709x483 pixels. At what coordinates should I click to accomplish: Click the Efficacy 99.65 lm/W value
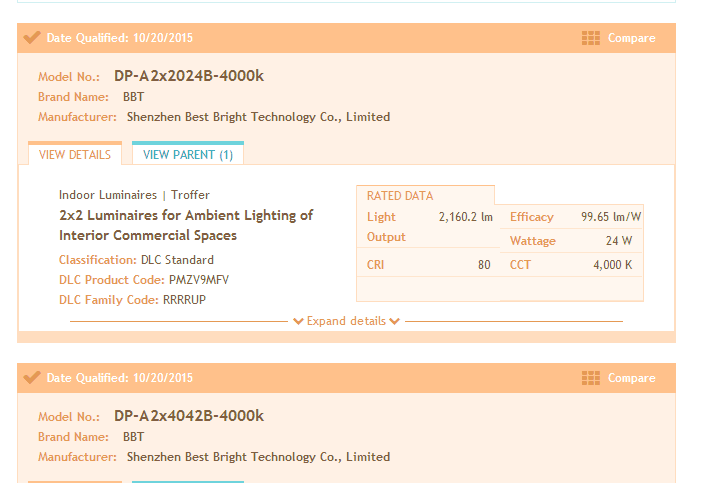pyautogui.click(x=611, y=217)
